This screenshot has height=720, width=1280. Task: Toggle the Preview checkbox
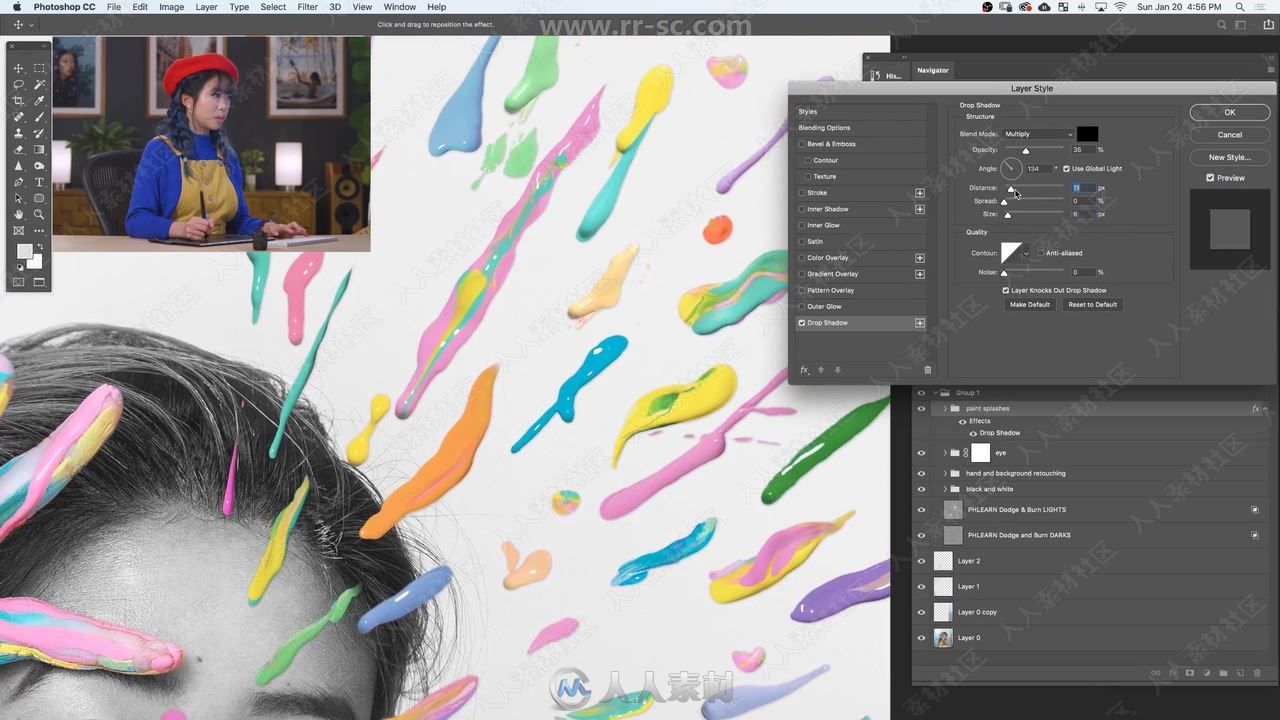click(x=1210, y=178)
